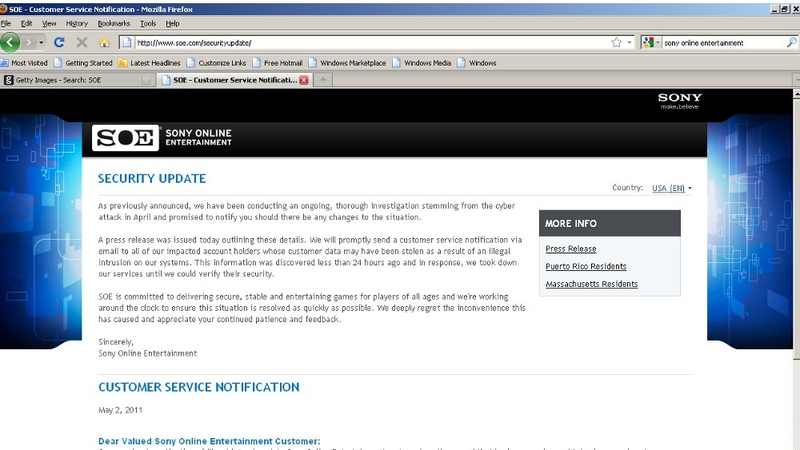This screenshot has height=450, width=800.
Task: Open the Windows Marketplace bookmark
Action: [347, 63]
